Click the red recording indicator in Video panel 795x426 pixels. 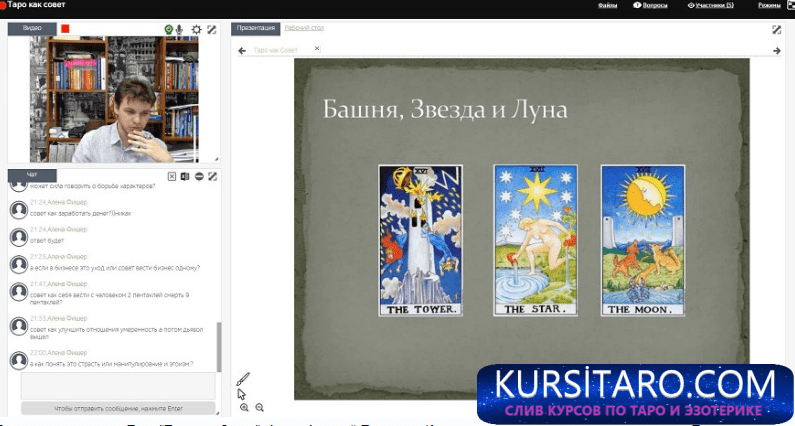tap(65, 29)
